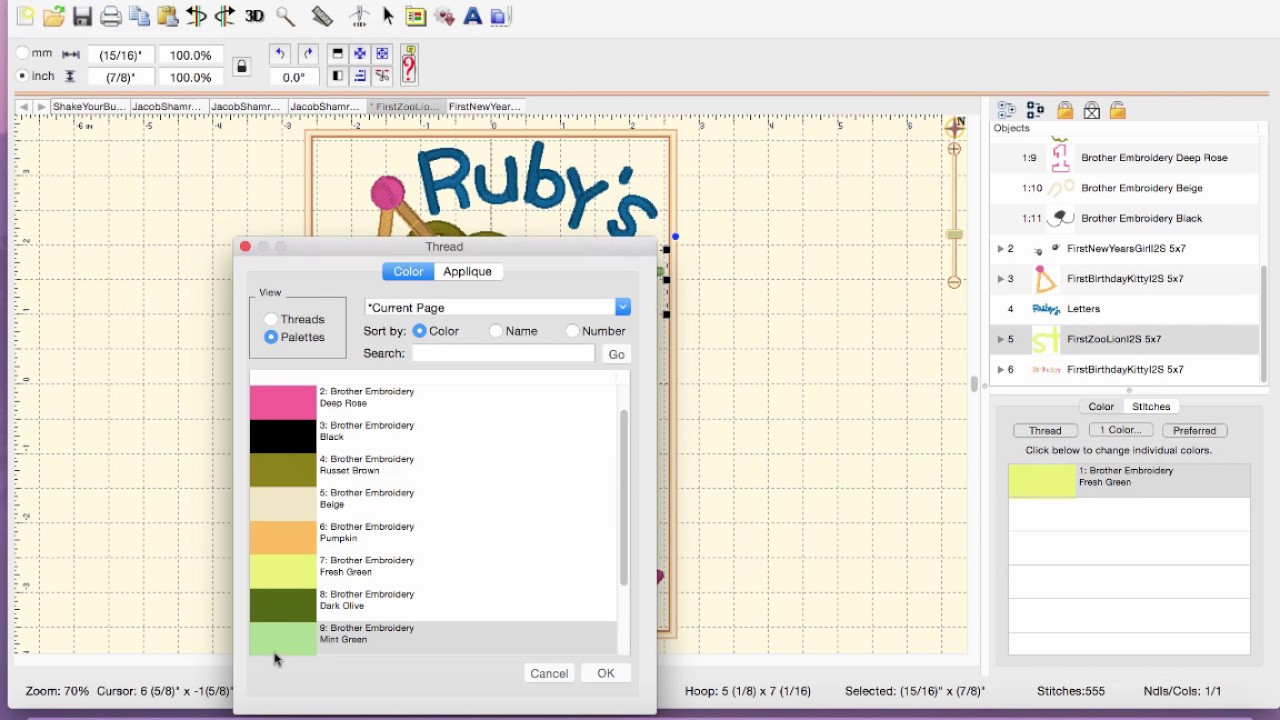This screenshot has height=720, width=1280.
Task: Expand object 2 FirstNewYearsGirlI2S
Action: click(x=1000, y=249)
